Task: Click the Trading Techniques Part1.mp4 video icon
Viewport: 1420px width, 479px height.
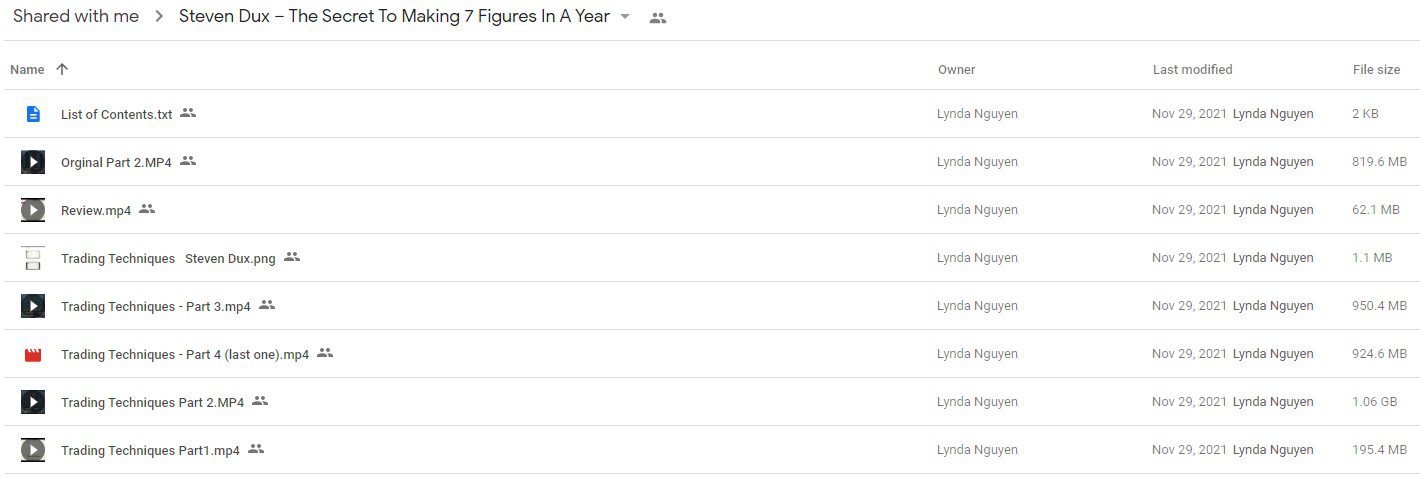Action: [33, 450]
